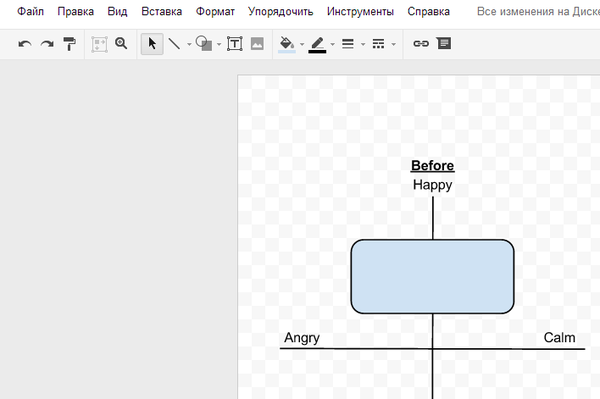The height and width of the screenshot is (399, 600).
Task: Open the Файл menu
Action: tap(30, 12)
